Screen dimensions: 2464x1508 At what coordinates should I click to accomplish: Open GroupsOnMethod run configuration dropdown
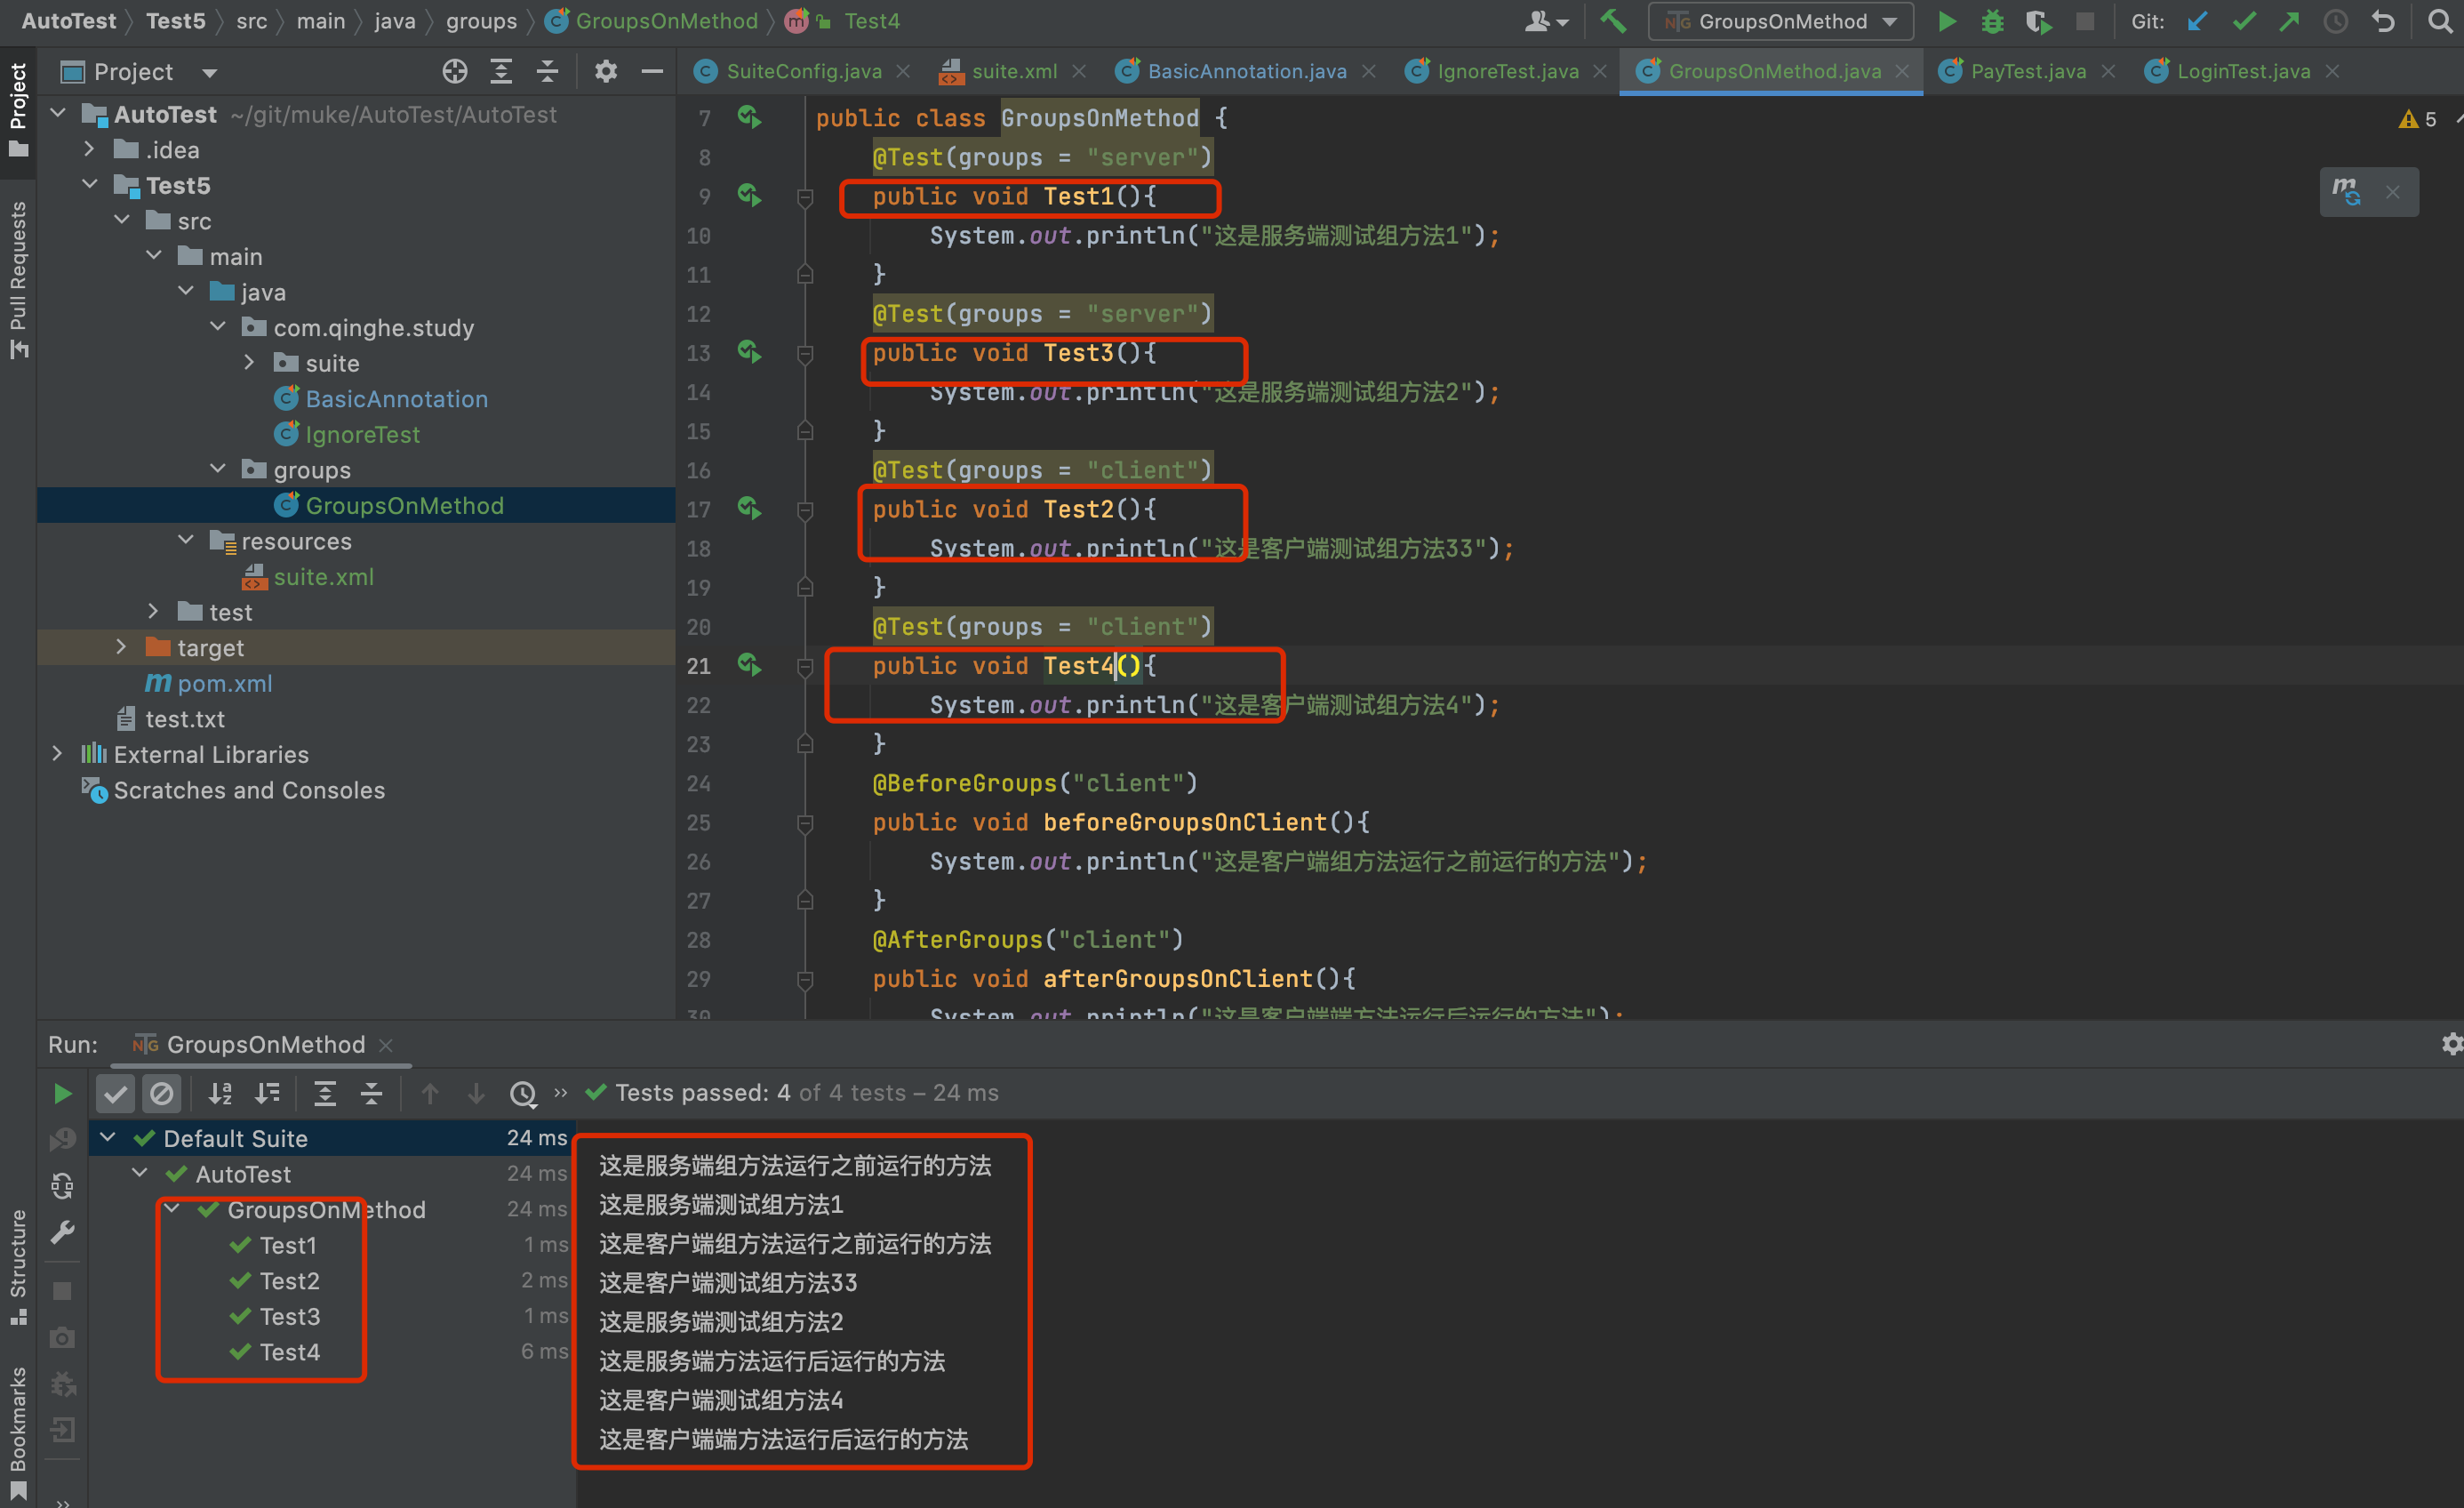[x=1781, y=21]
